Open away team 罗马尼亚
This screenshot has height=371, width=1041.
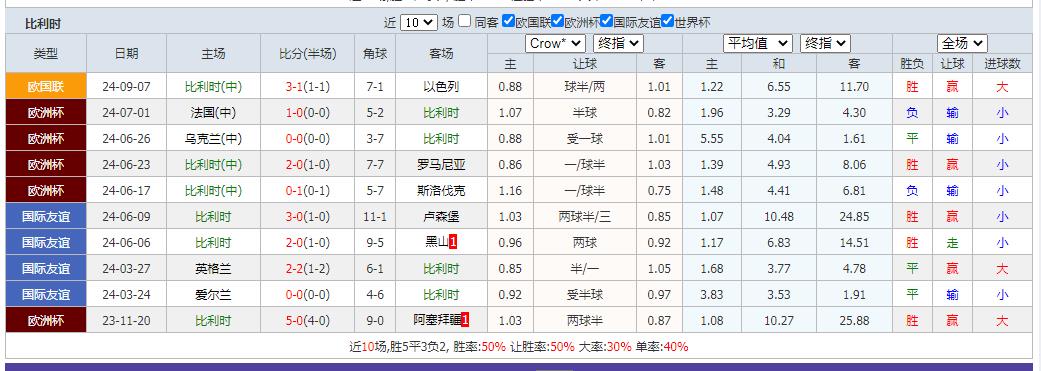[441, 165]
